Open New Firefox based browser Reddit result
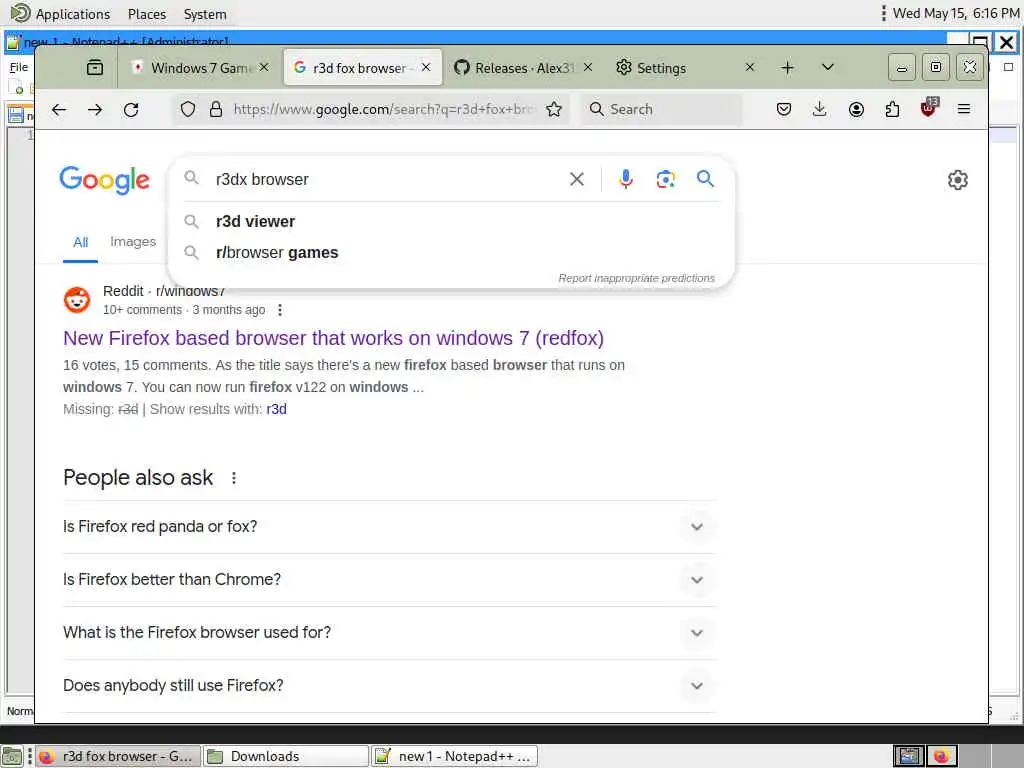1024x768 pixels. point(333,338)
